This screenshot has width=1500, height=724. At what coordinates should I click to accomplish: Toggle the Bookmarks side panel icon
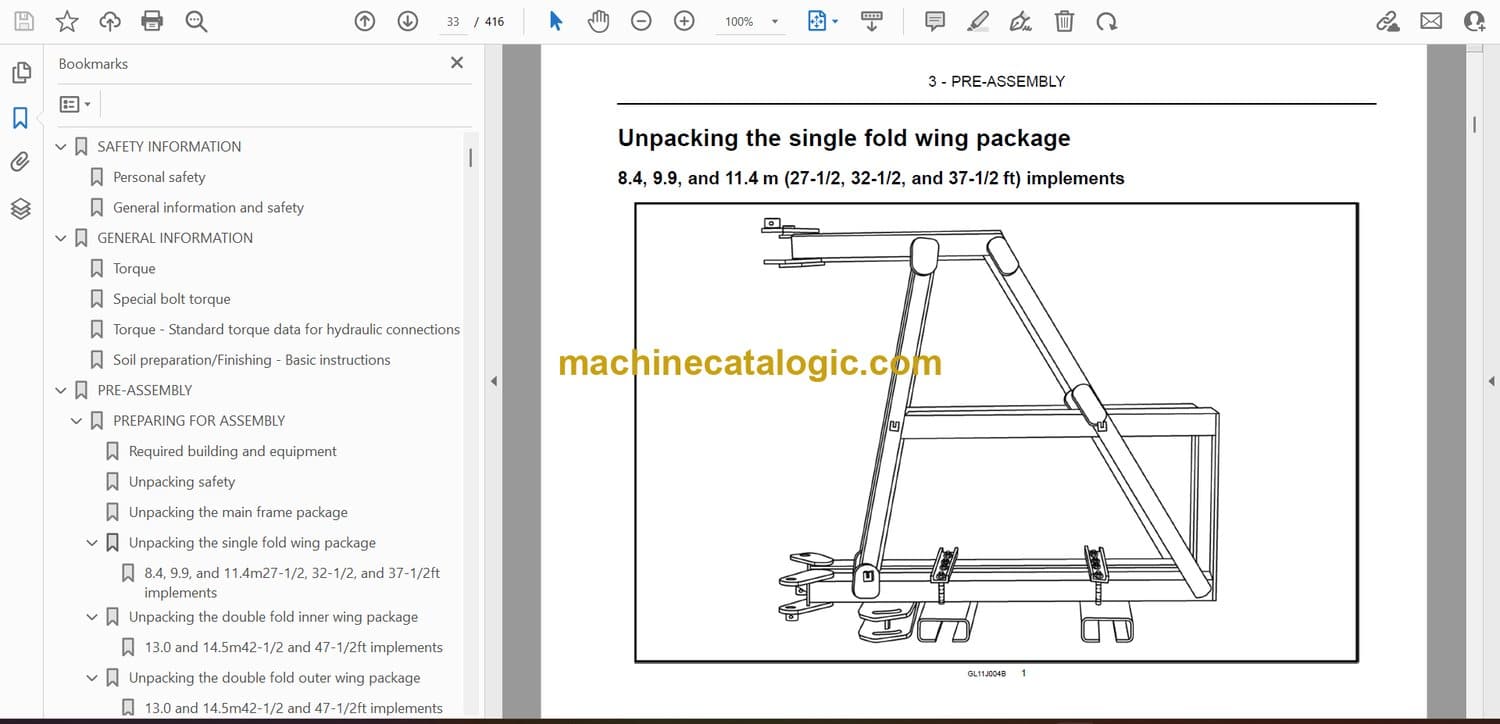[20, 118]
